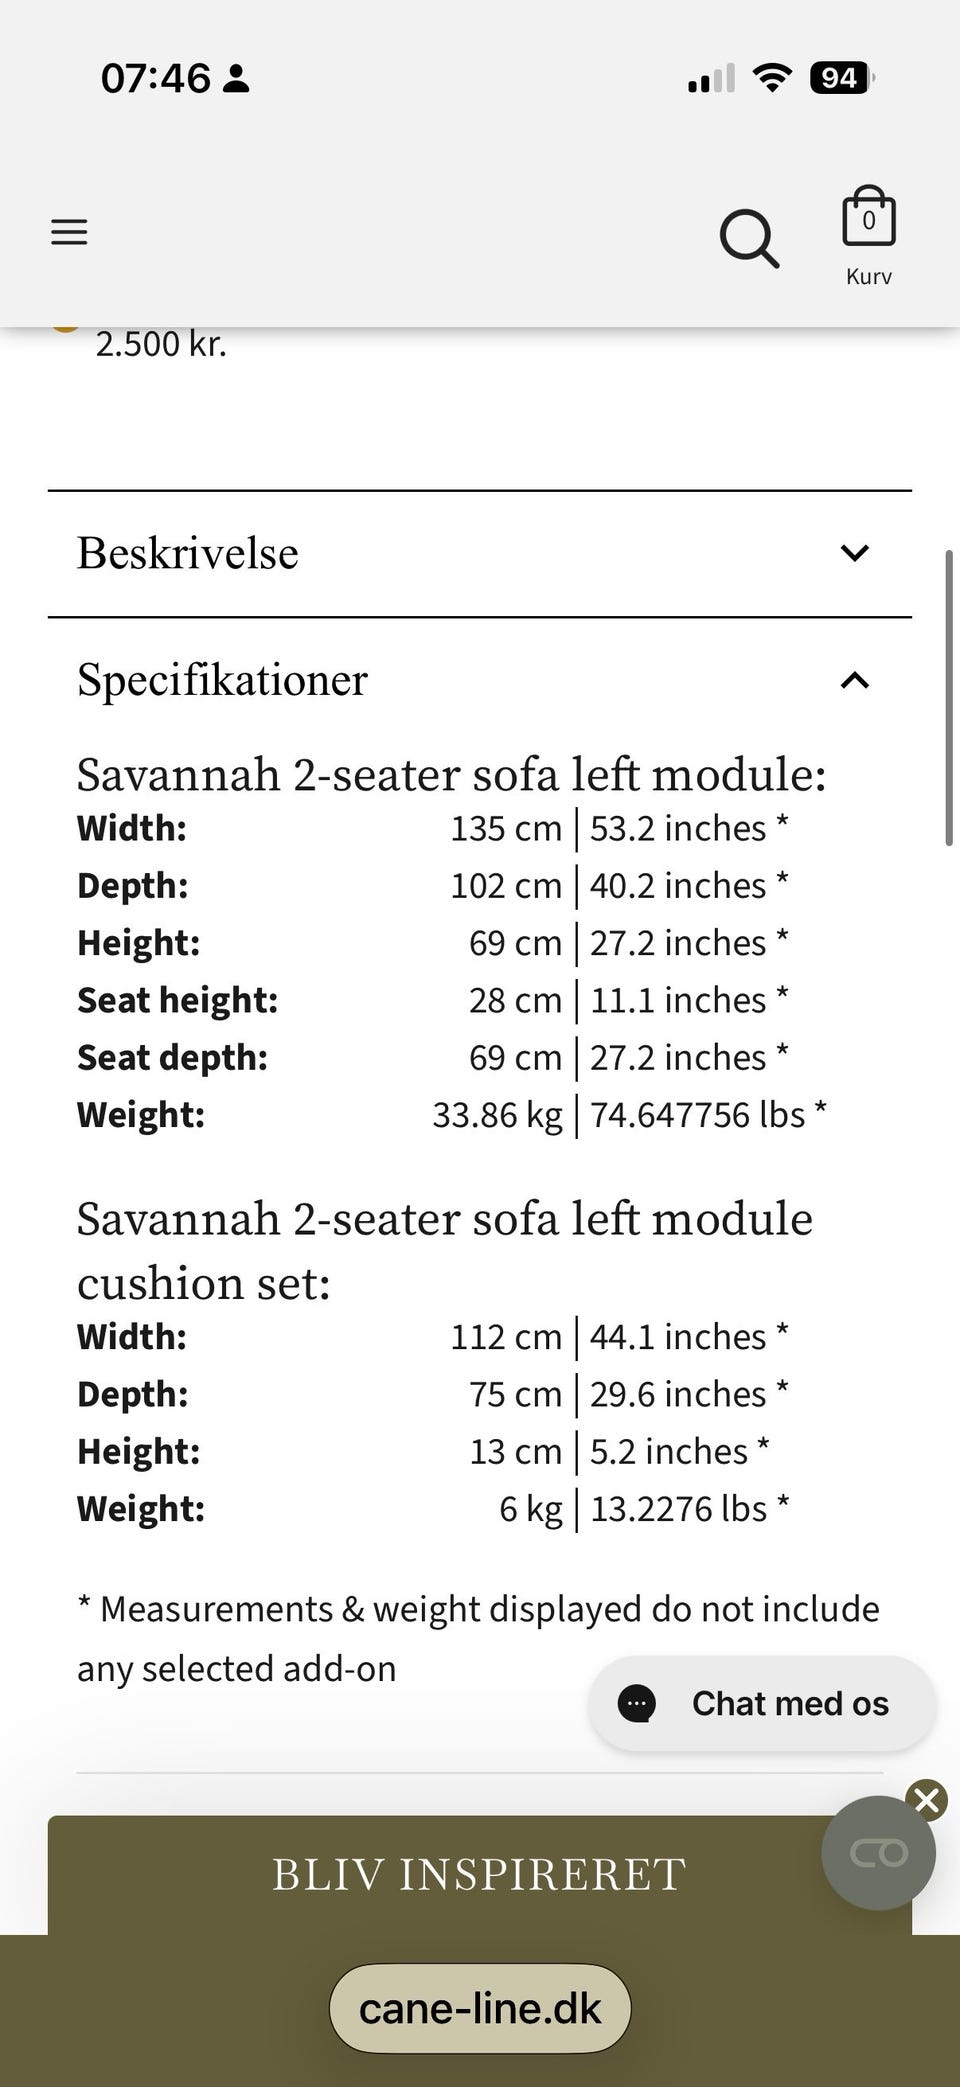The image size is (960, 2087).
Task: Tap the round floating link widget
Action: point(878,1853)
